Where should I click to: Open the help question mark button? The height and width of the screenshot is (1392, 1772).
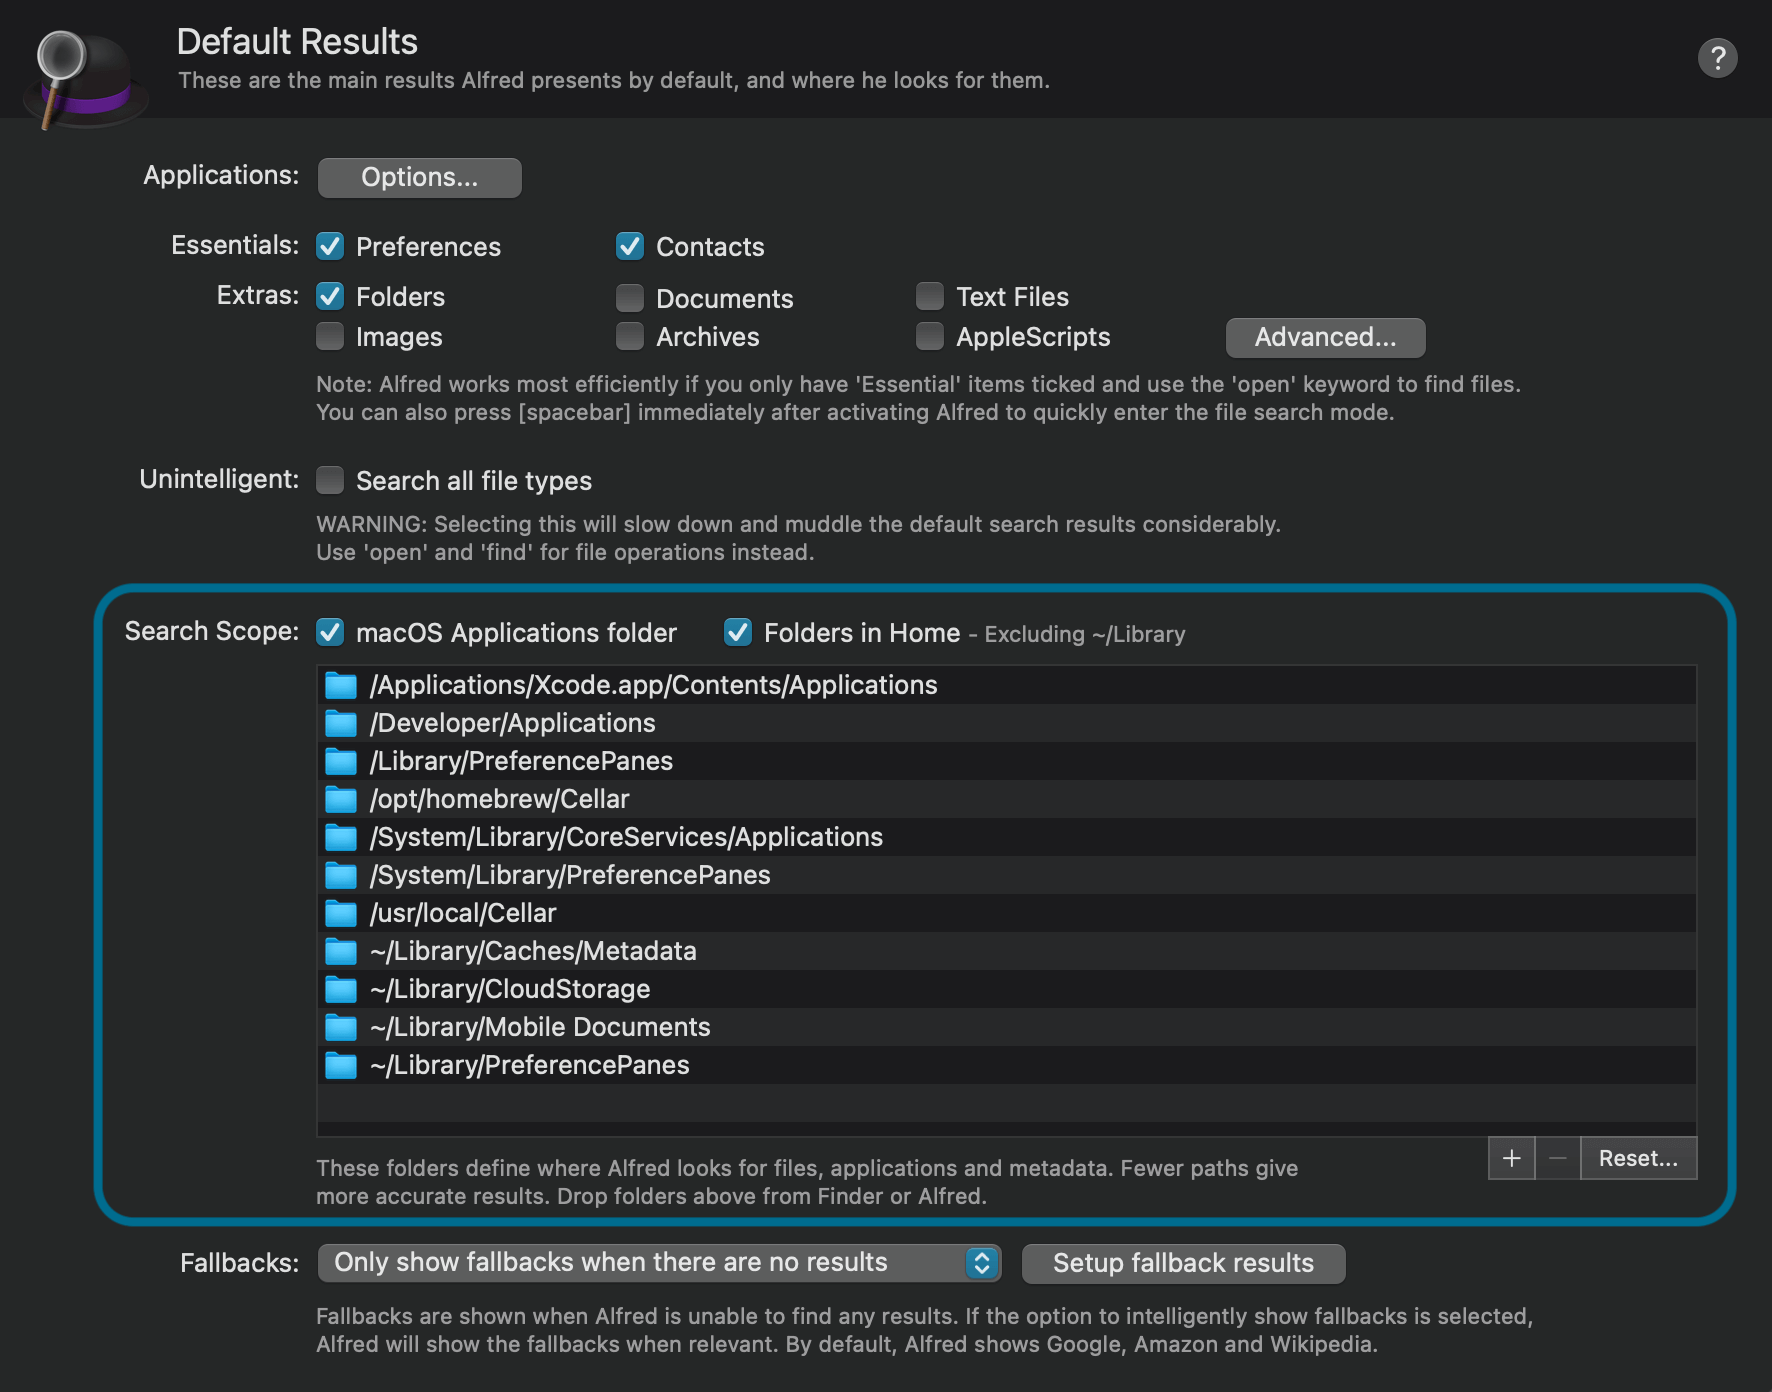pos(1717,58)
